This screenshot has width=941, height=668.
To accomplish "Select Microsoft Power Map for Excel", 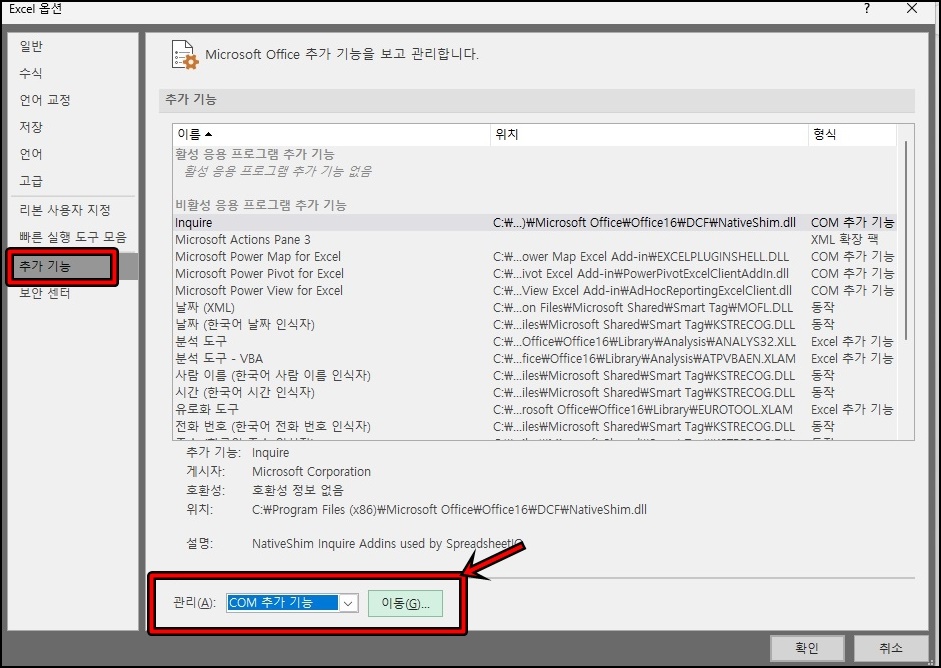I will click(x=534, y=257).
